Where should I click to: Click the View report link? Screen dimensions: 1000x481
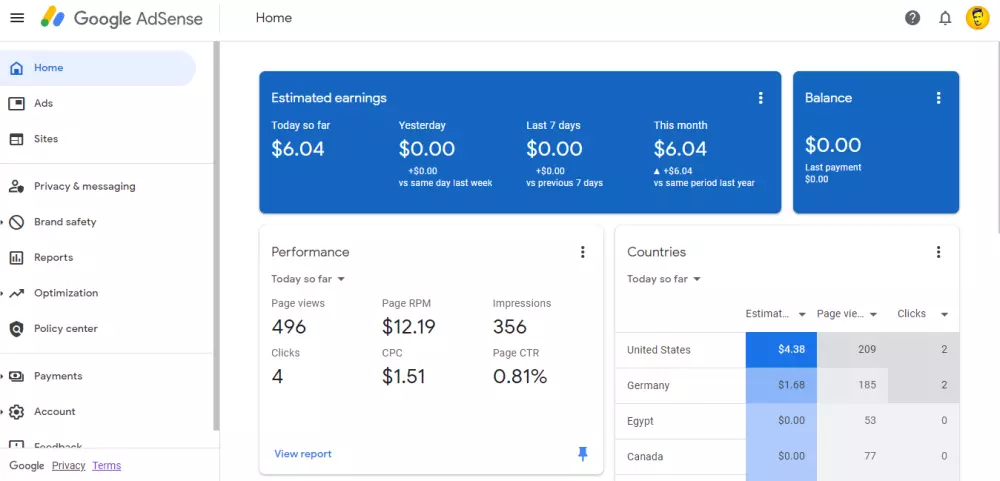(303, 454)
